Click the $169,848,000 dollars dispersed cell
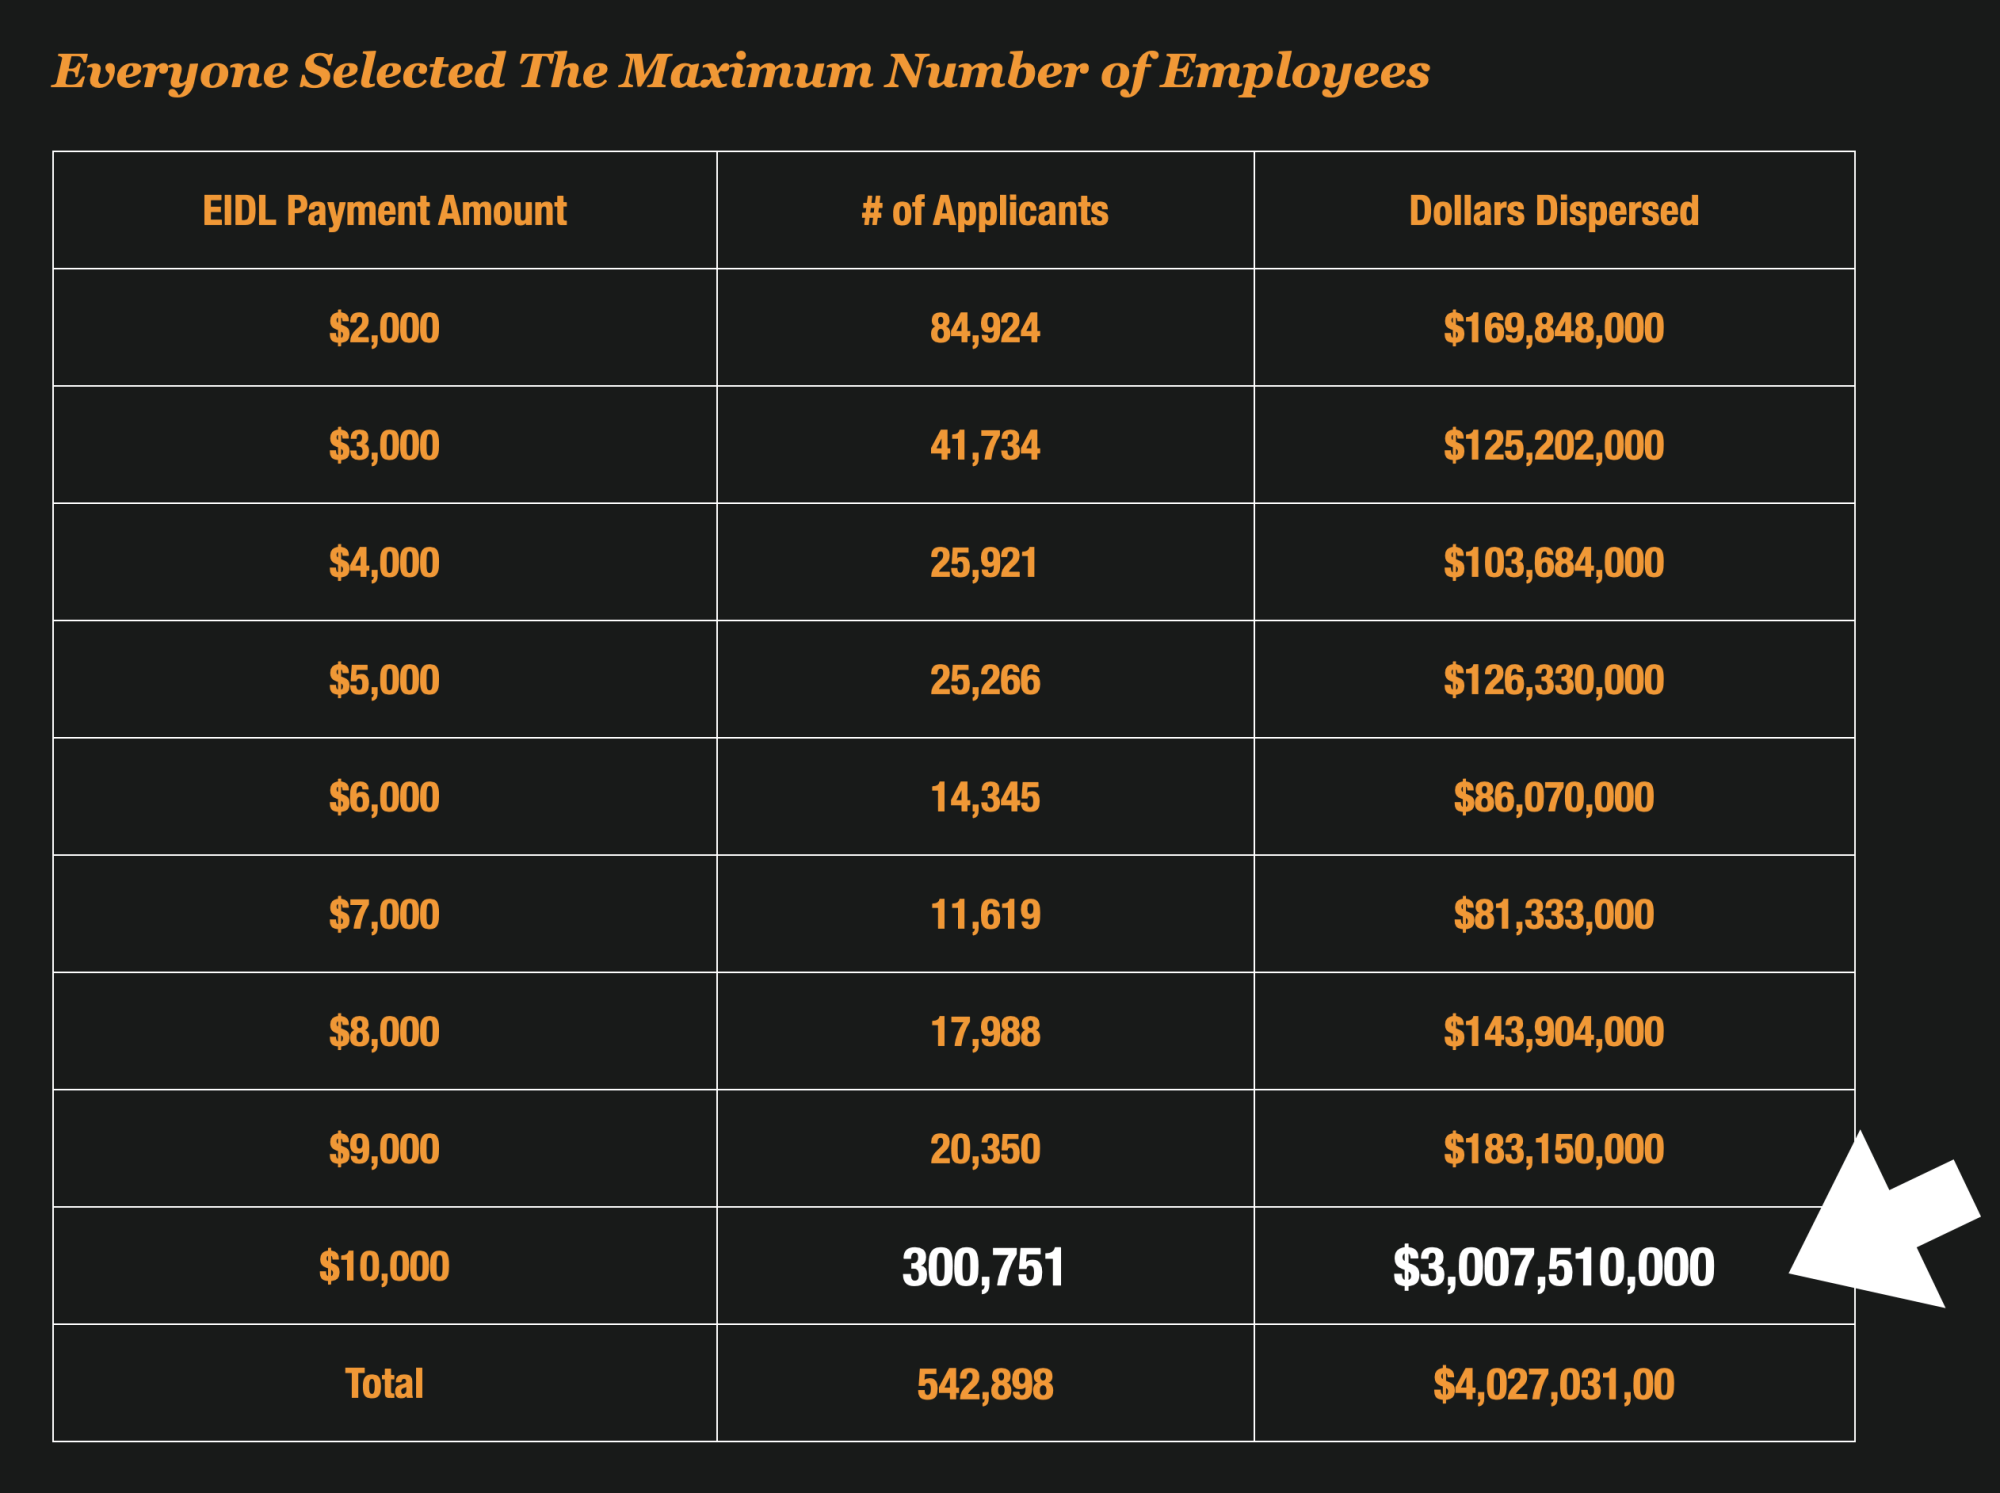2000x1493 pixels. click(x=1553, y=328)
